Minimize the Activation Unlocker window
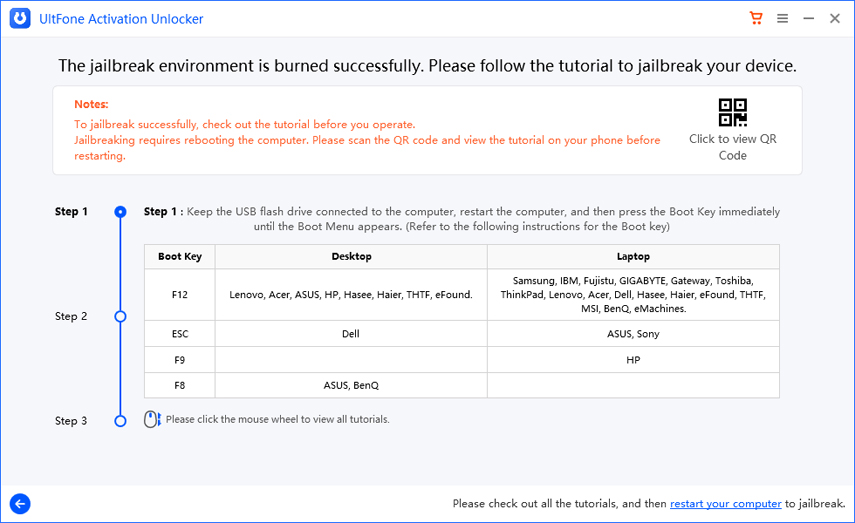This screenshot has height=523, width=855. click(808, 19)
